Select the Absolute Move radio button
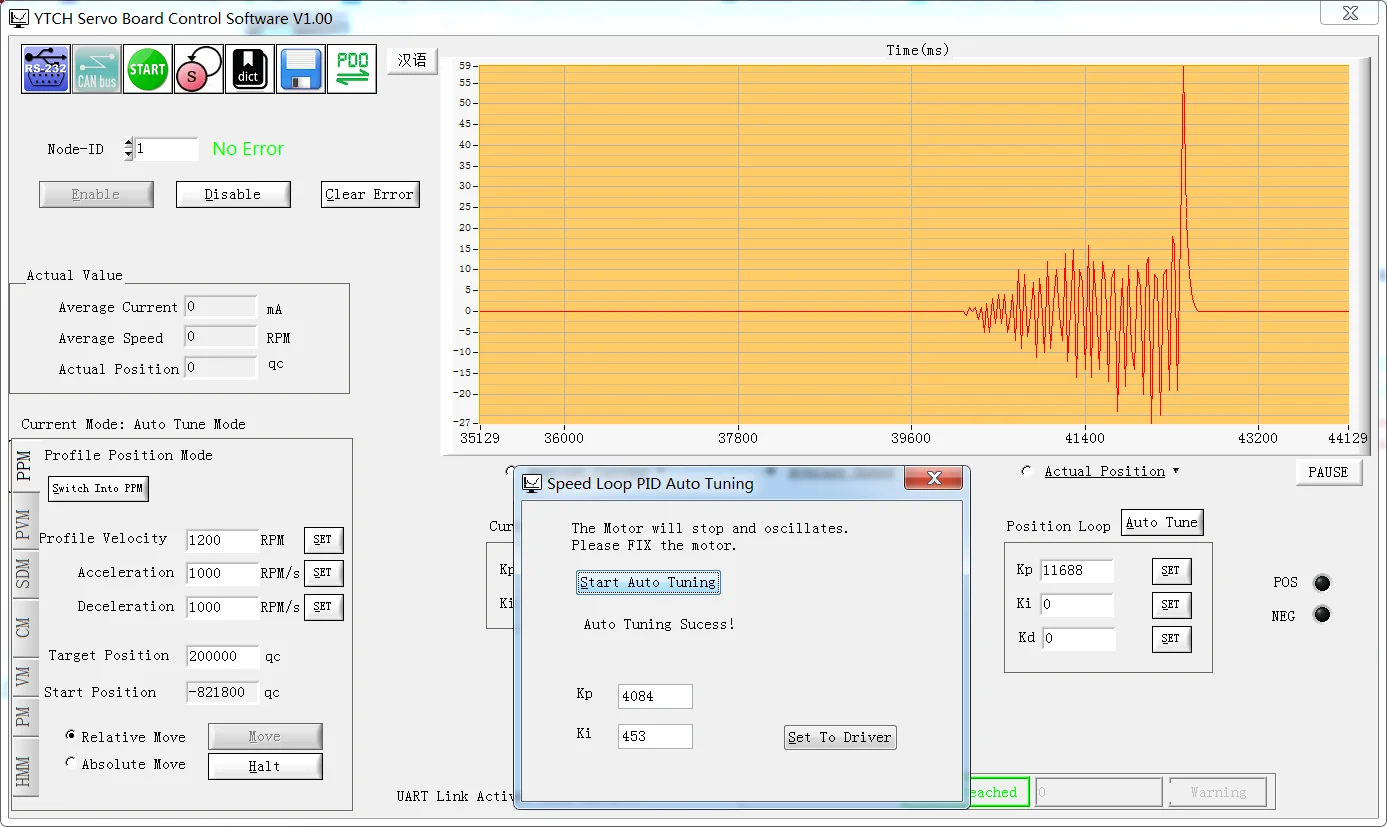1387x827 pixels. [71, 763]
